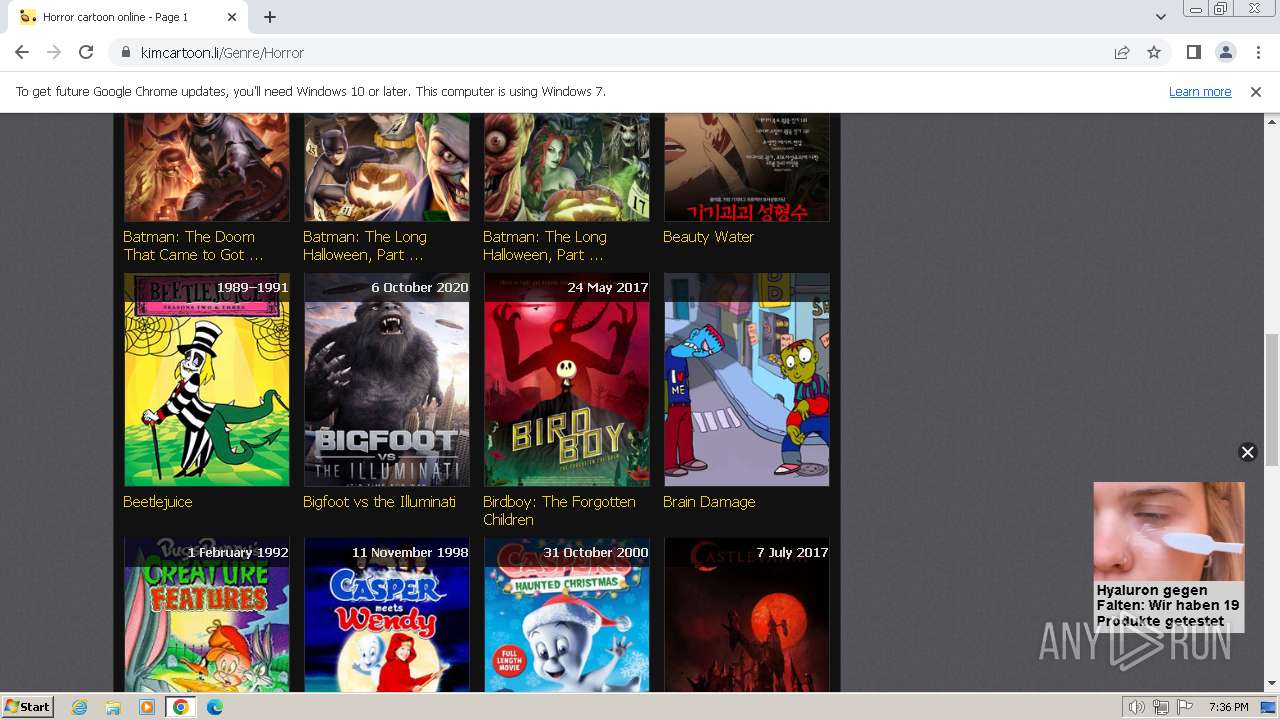The height and width of the screenshot is (720, 1280).
Task: Open the Windows Start menu
Action: tap(28, 707)
